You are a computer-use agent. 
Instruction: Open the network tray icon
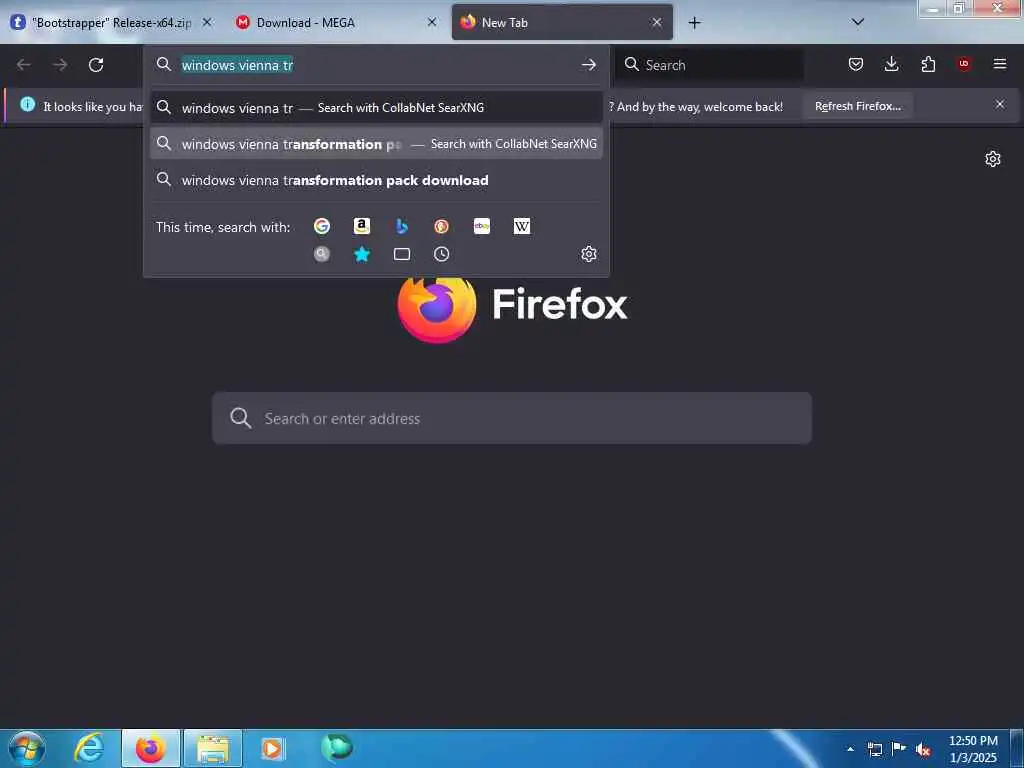[x=875, y=749]
